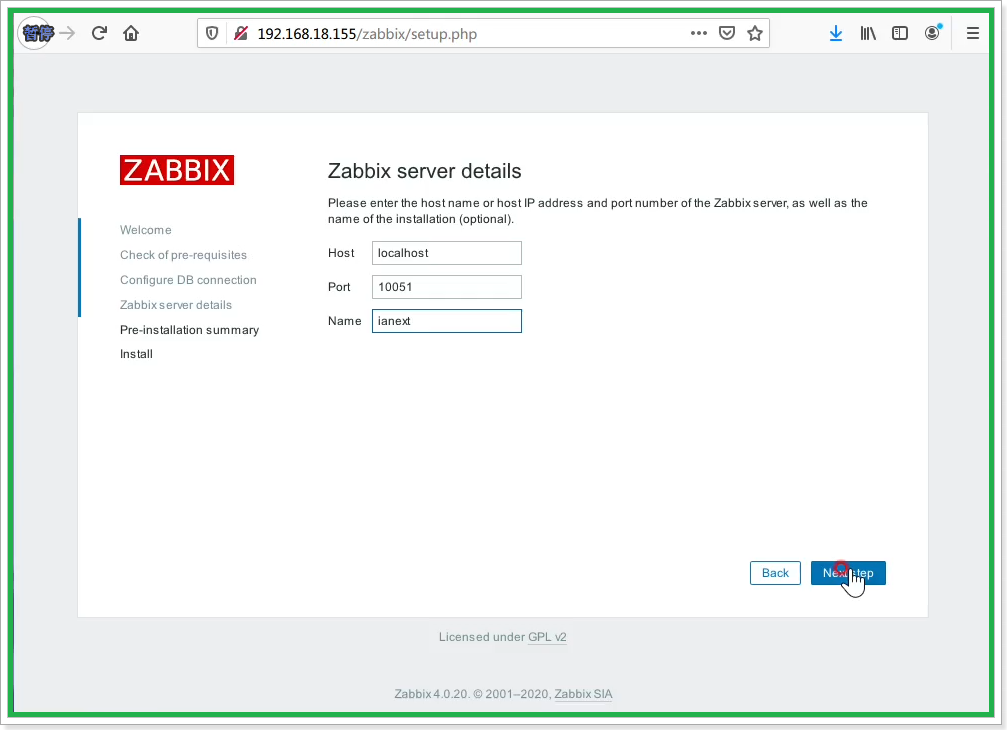Open the Firefox hamburger menu
The width and height of the screenshot is (1007, 730).
pos(973,33)
